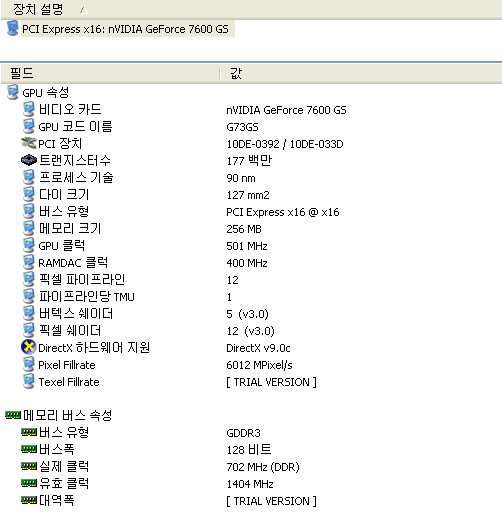Select the RAMDAC 클럭 row

pyautogui.click(x=251, y=263)
